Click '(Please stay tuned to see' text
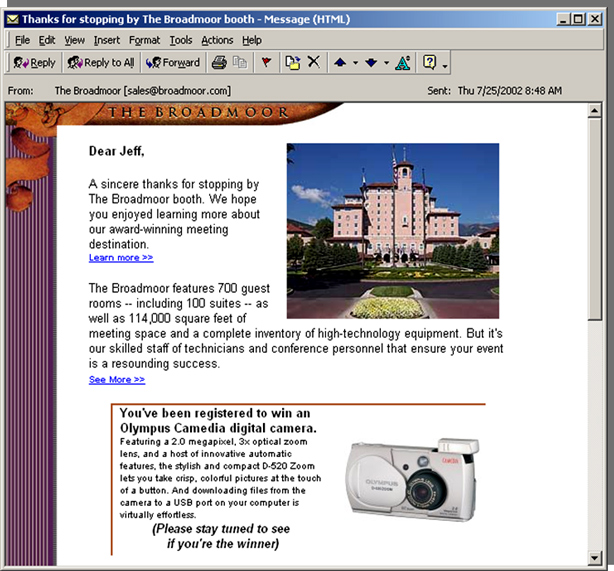This screenshot has width=614, height=571. point(221,529)
